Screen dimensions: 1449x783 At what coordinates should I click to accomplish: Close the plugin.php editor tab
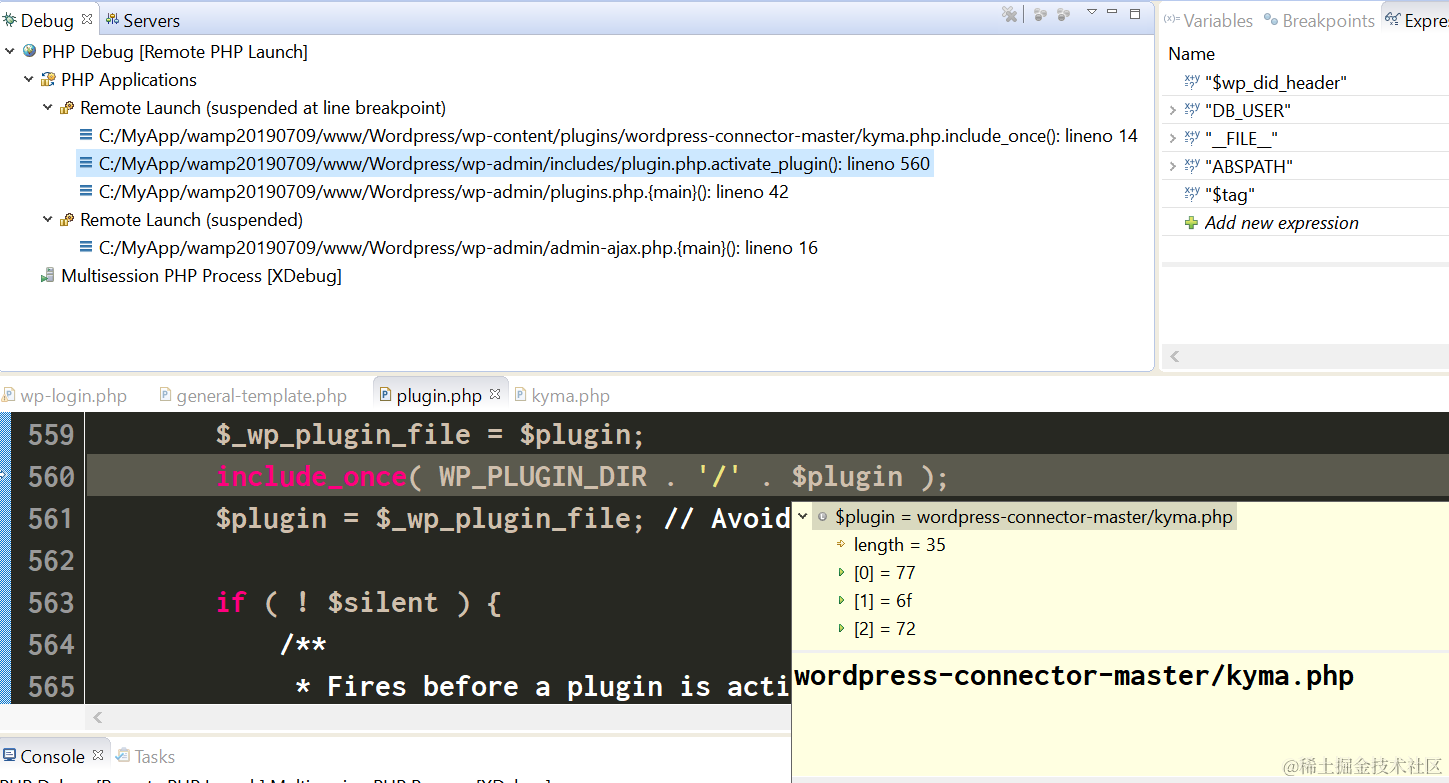click(493, 395)
